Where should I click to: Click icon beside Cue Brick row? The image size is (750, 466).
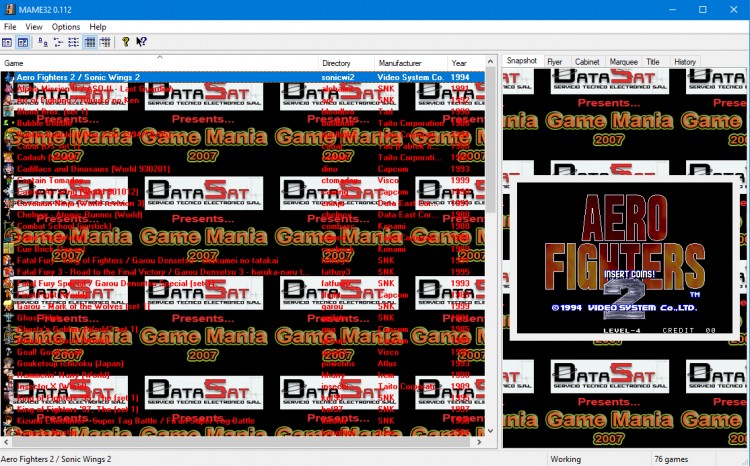pyautogui.click(x=9, y=249)
